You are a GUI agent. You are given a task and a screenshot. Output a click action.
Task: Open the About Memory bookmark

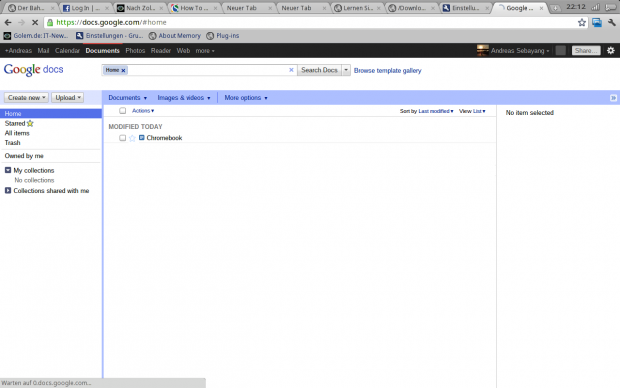pos(175,36)
